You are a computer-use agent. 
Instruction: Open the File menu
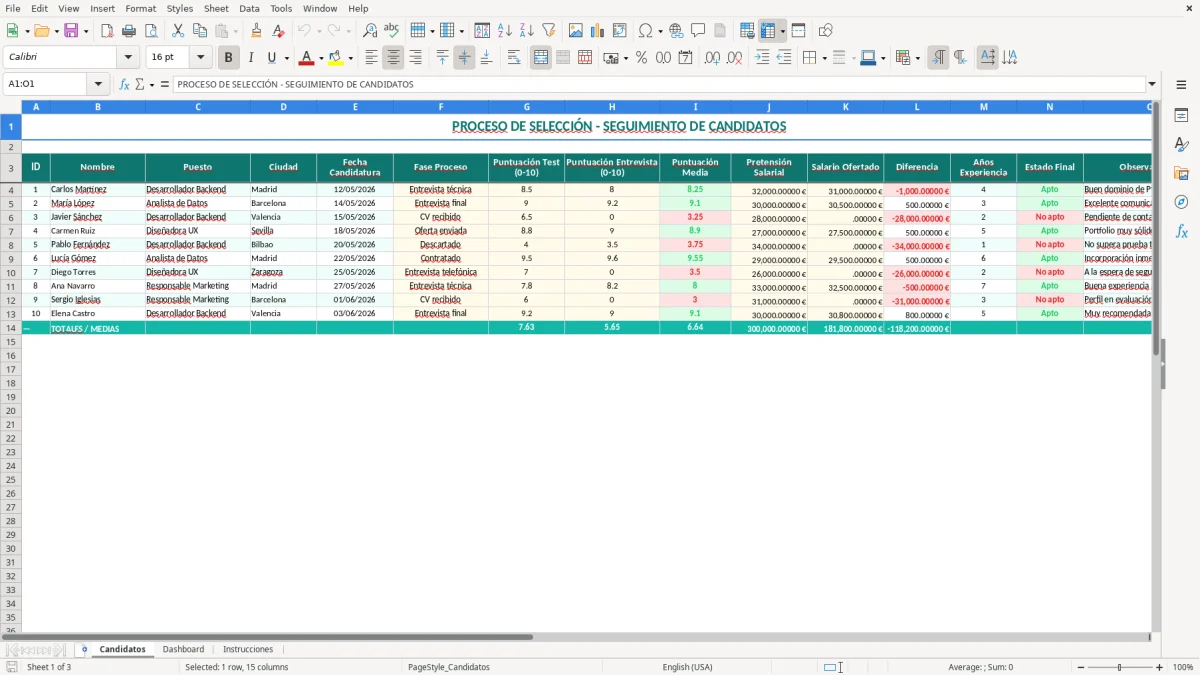pos(13,8)
